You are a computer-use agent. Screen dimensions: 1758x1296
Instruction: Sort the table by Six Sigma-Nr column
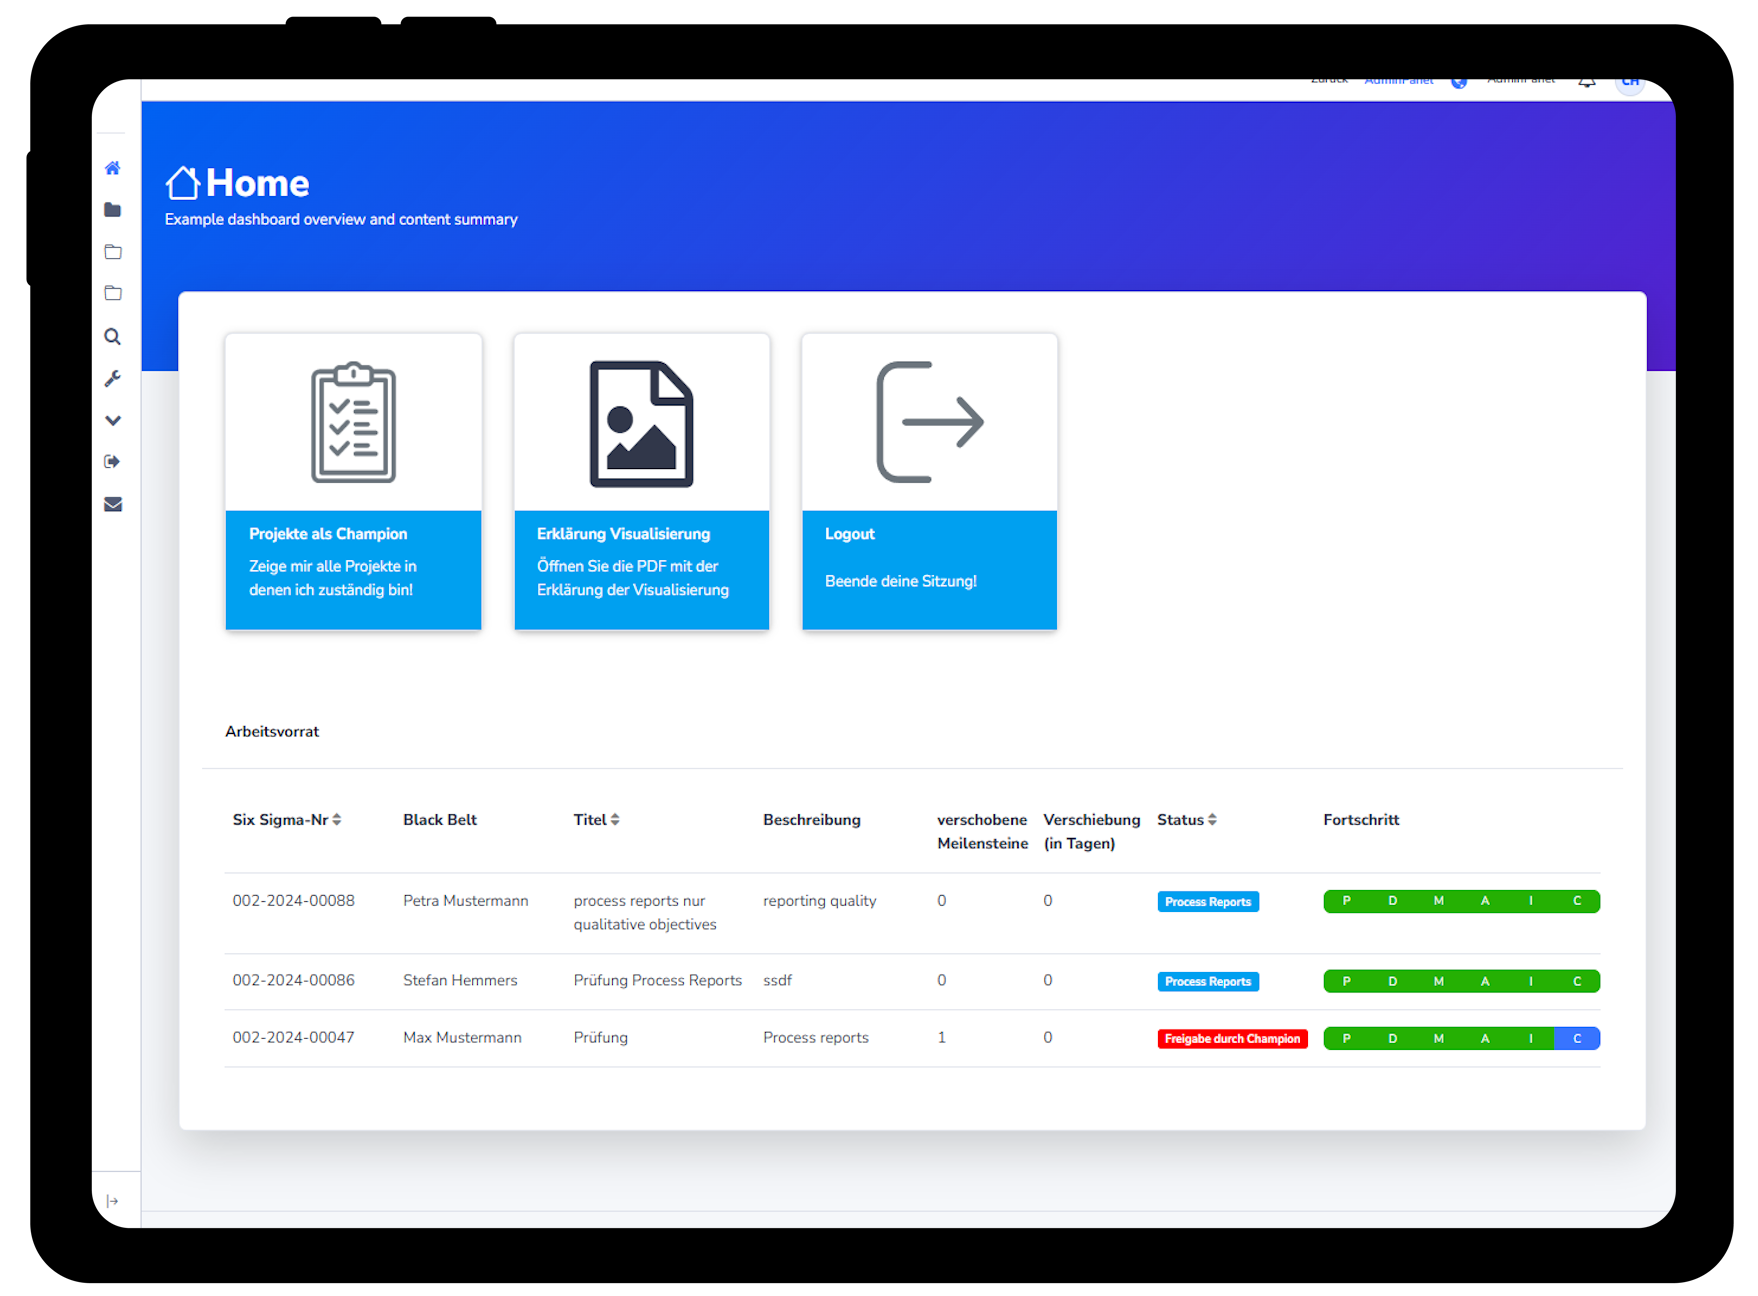pyautogui.click(x=340, y=819)
